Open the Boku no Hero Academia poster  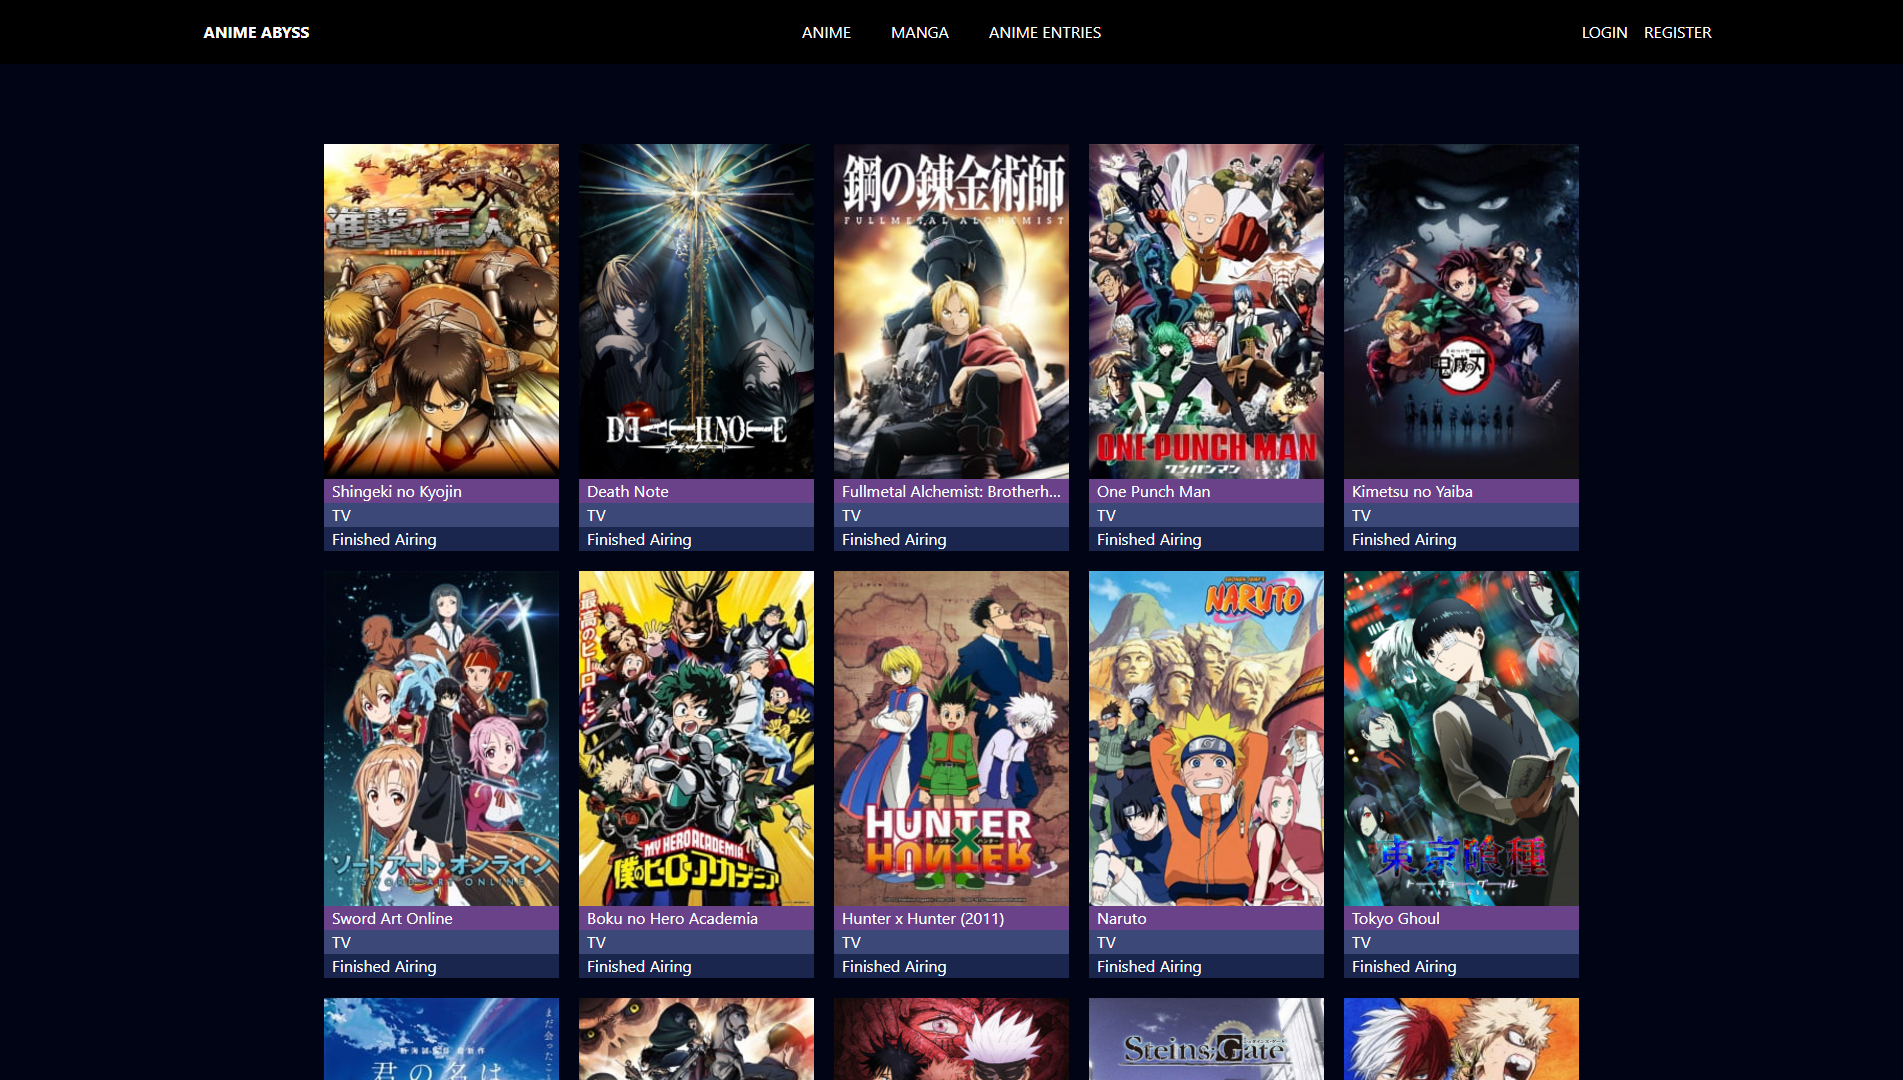click(x=696, y=738)
